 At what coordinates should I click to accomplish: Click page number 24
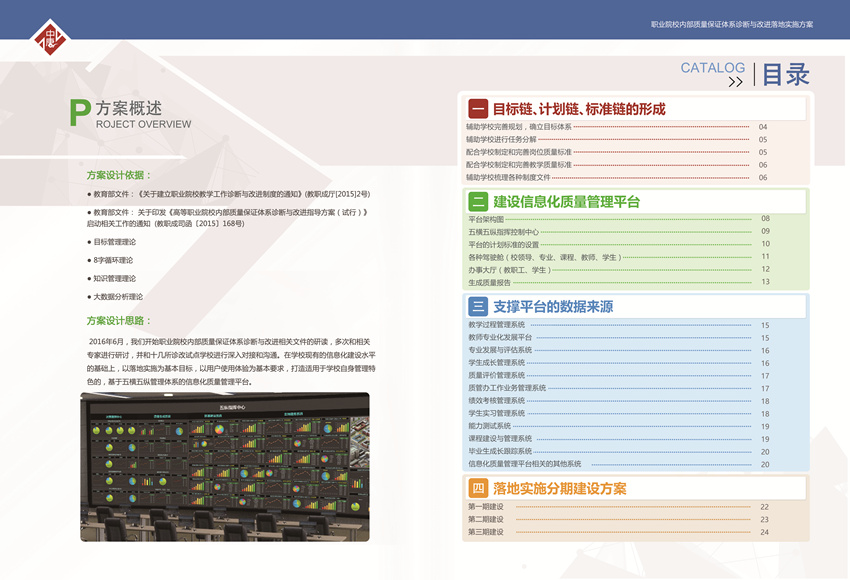tap(764, 532)
